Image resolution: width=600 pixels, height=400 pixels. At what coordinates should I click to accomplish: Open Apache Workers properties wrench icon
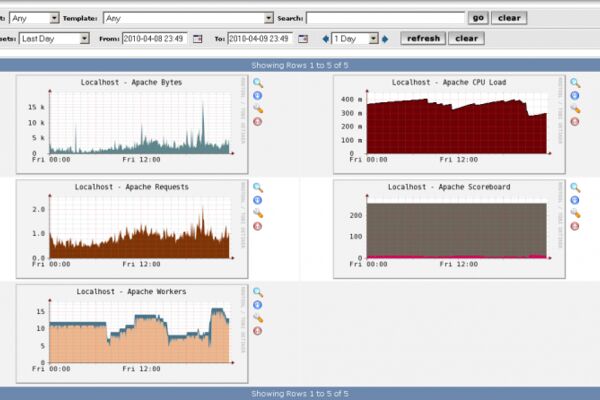point(258,318)
